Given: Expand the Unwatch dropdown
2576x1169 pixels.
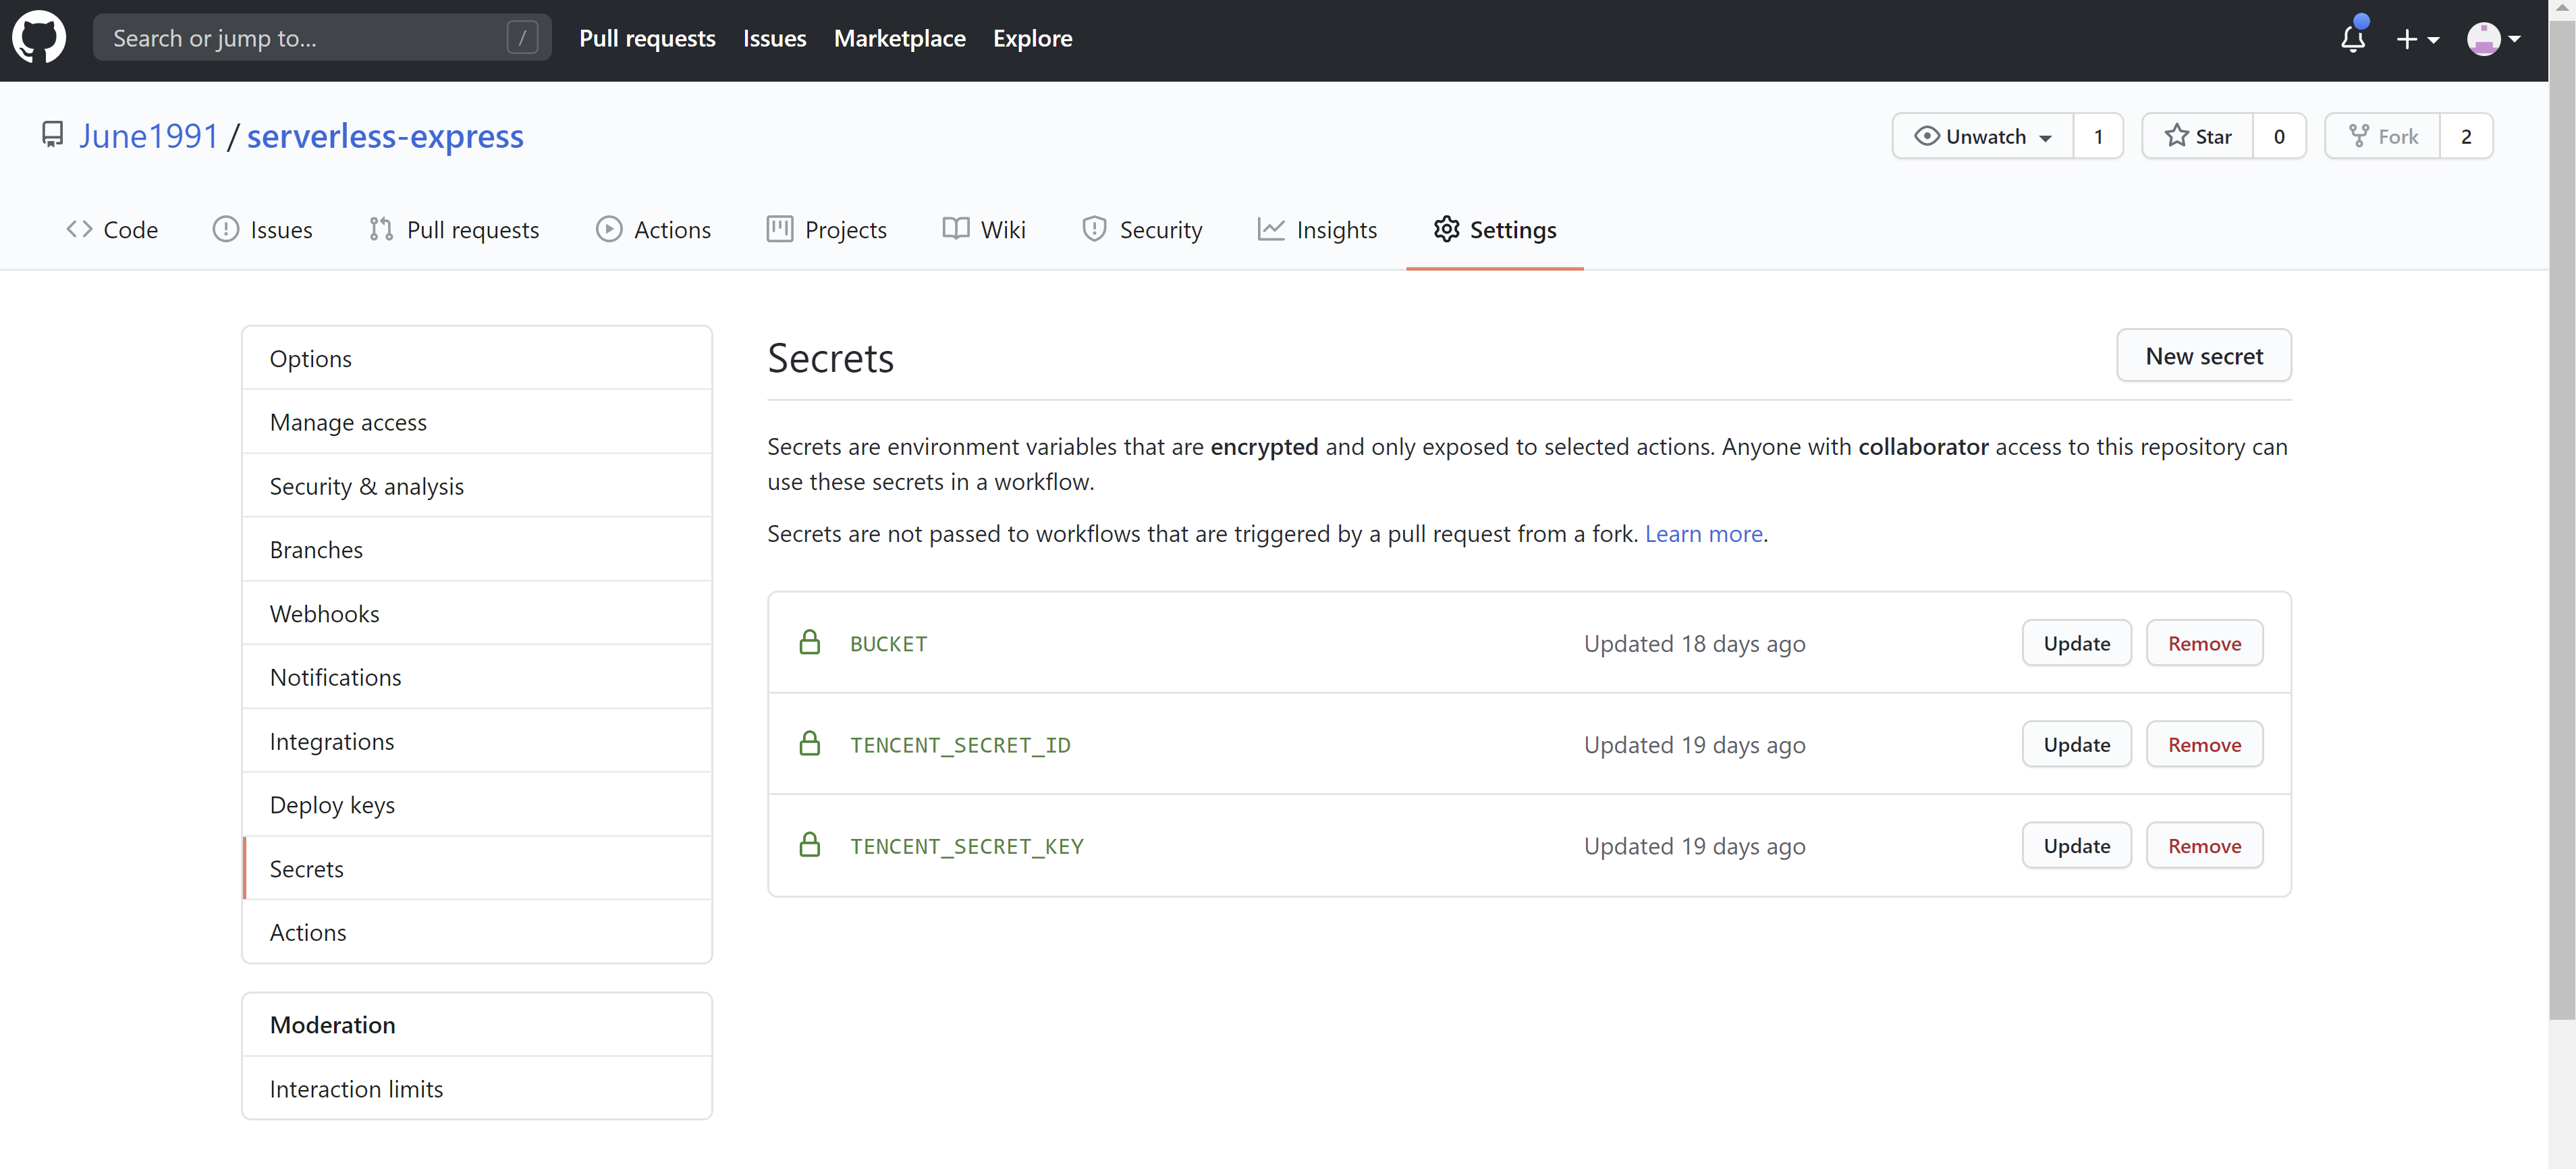Looking at the screenshot, I should [1982, 136].
